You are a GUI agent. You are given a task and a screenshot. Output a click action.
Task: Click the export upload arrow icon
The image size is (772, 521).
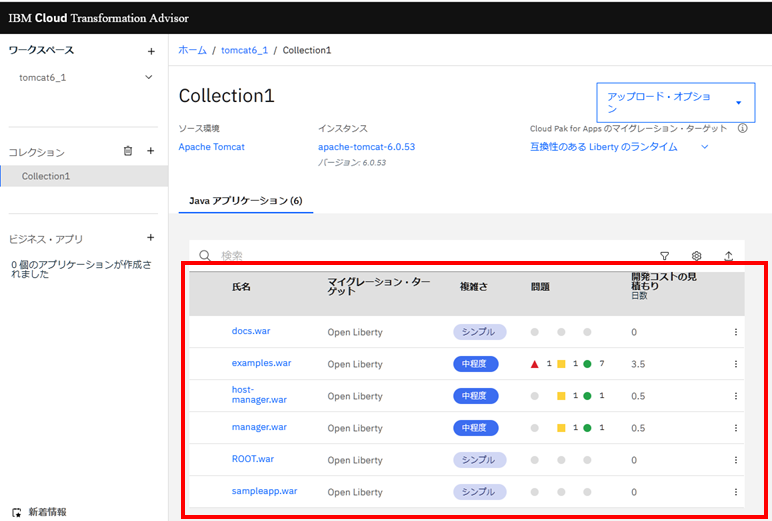729,256
